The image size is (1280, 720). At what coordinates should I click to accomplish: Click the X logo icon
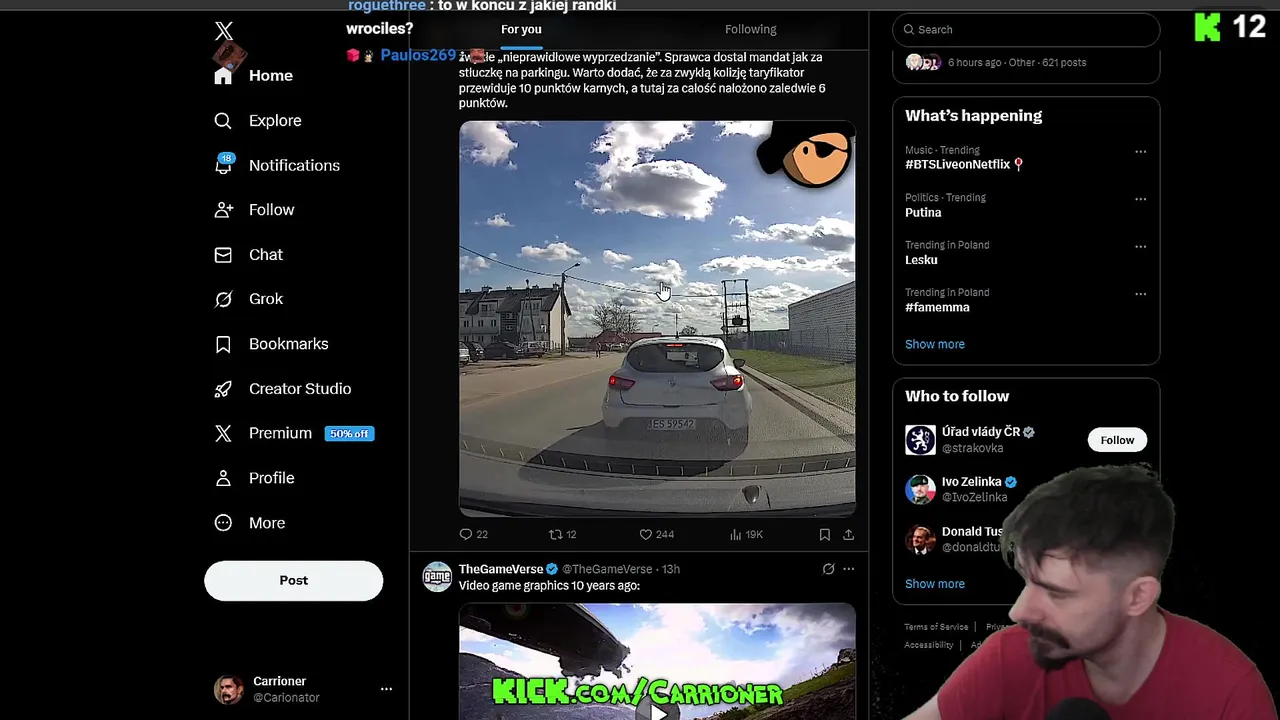click(x=224, y=31)
